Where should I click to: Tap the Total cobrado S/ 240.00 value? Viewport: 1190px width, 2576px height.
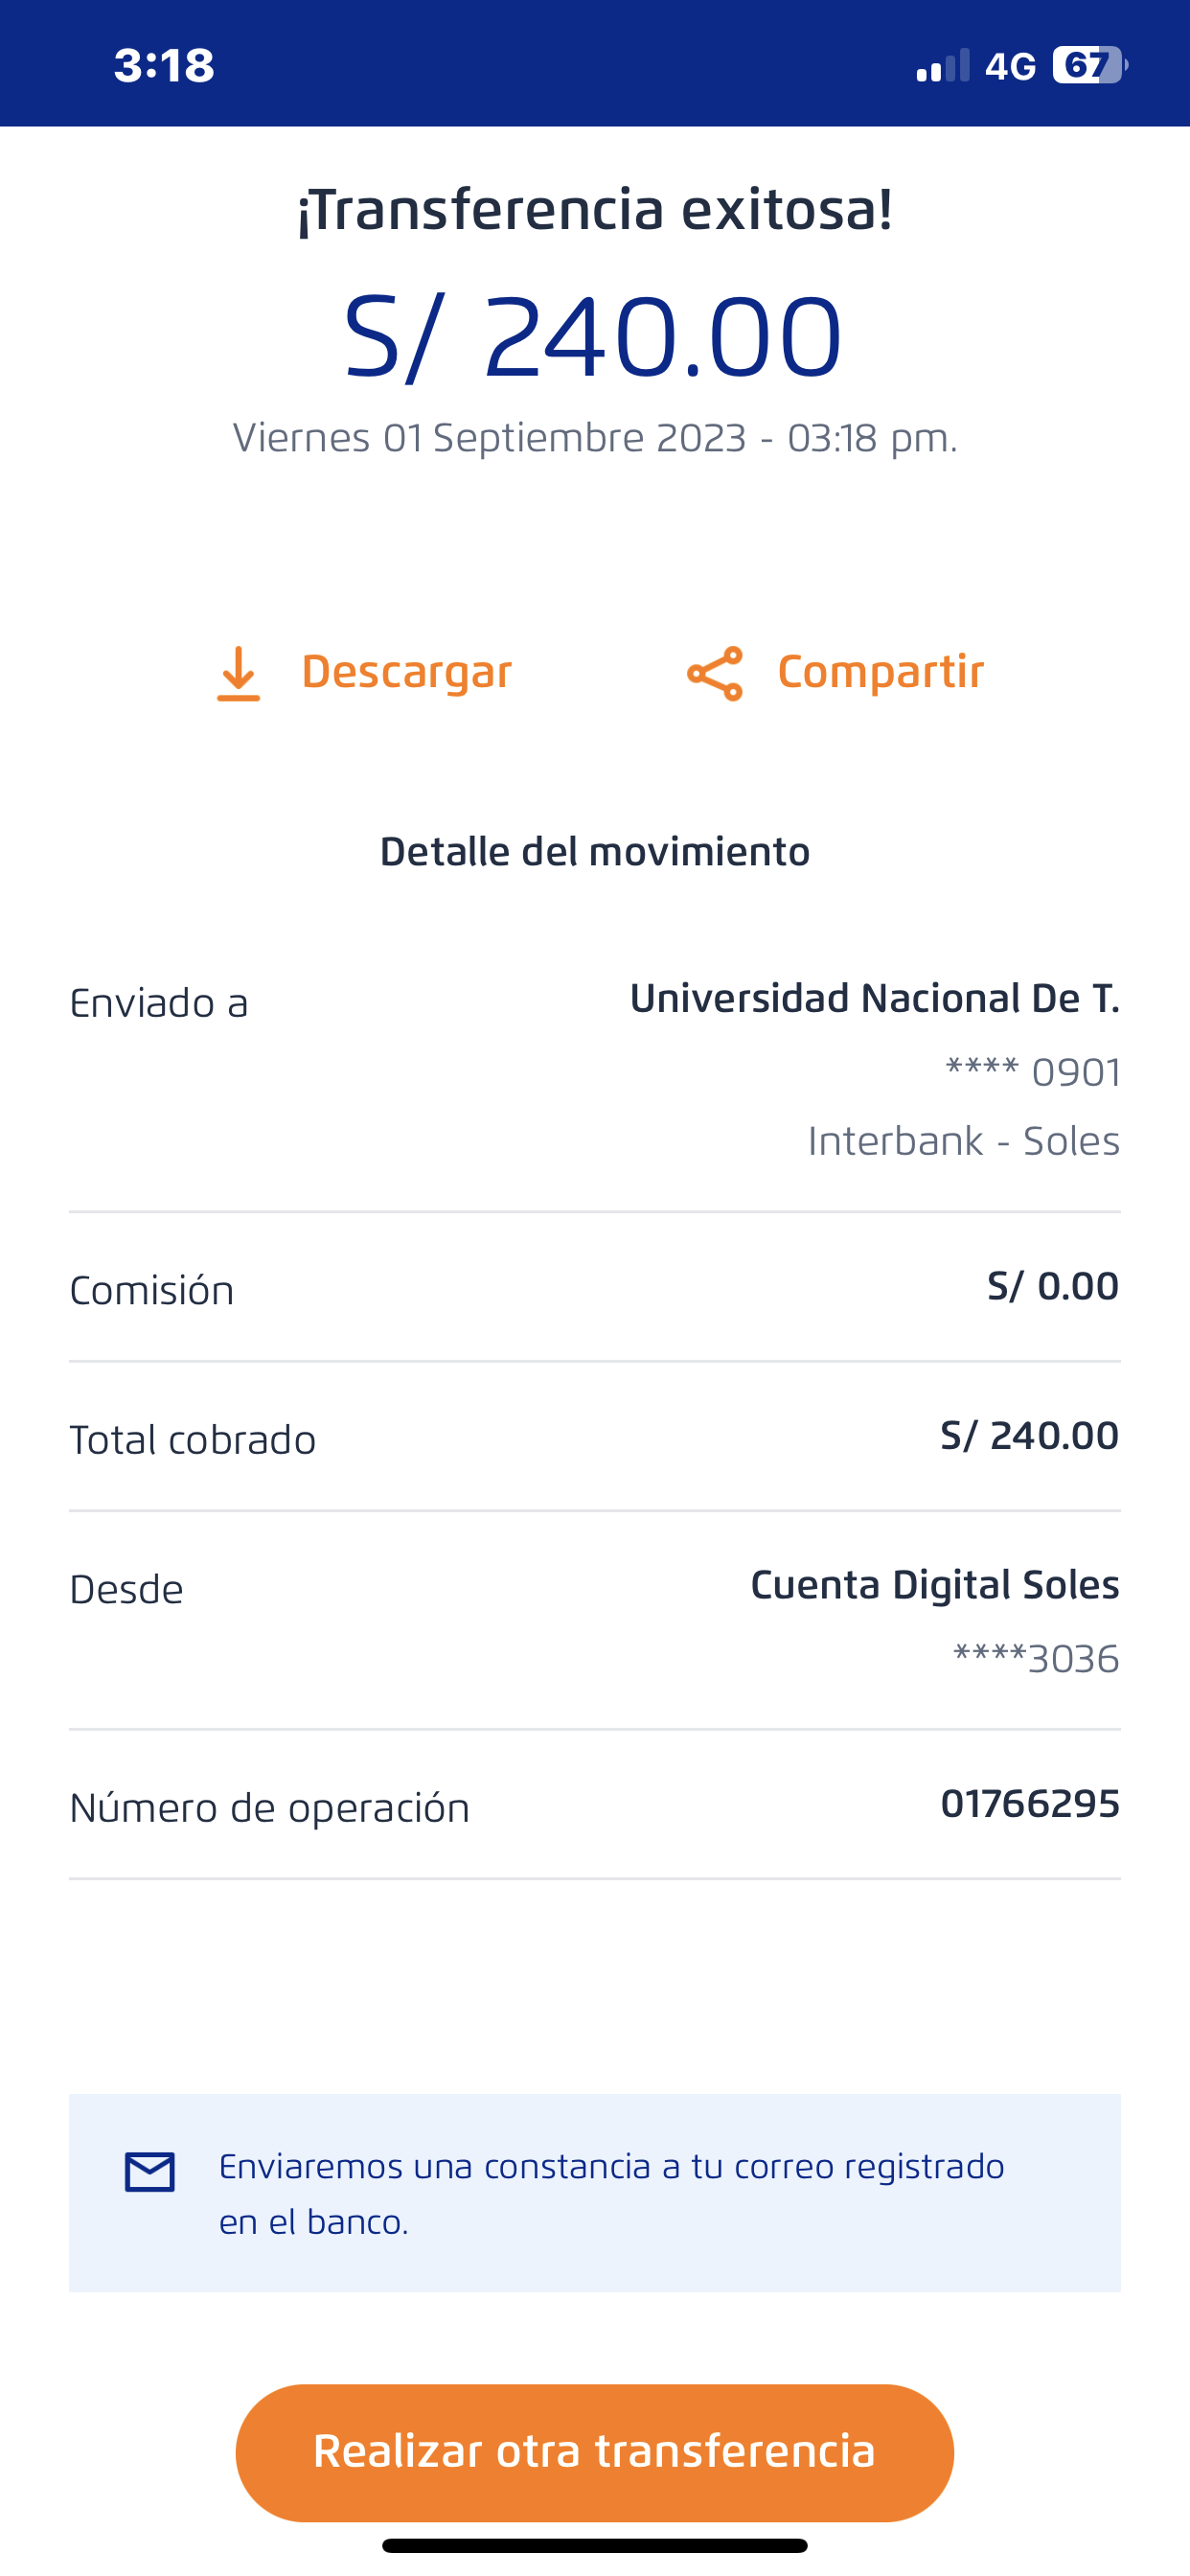(1029, 1436)
